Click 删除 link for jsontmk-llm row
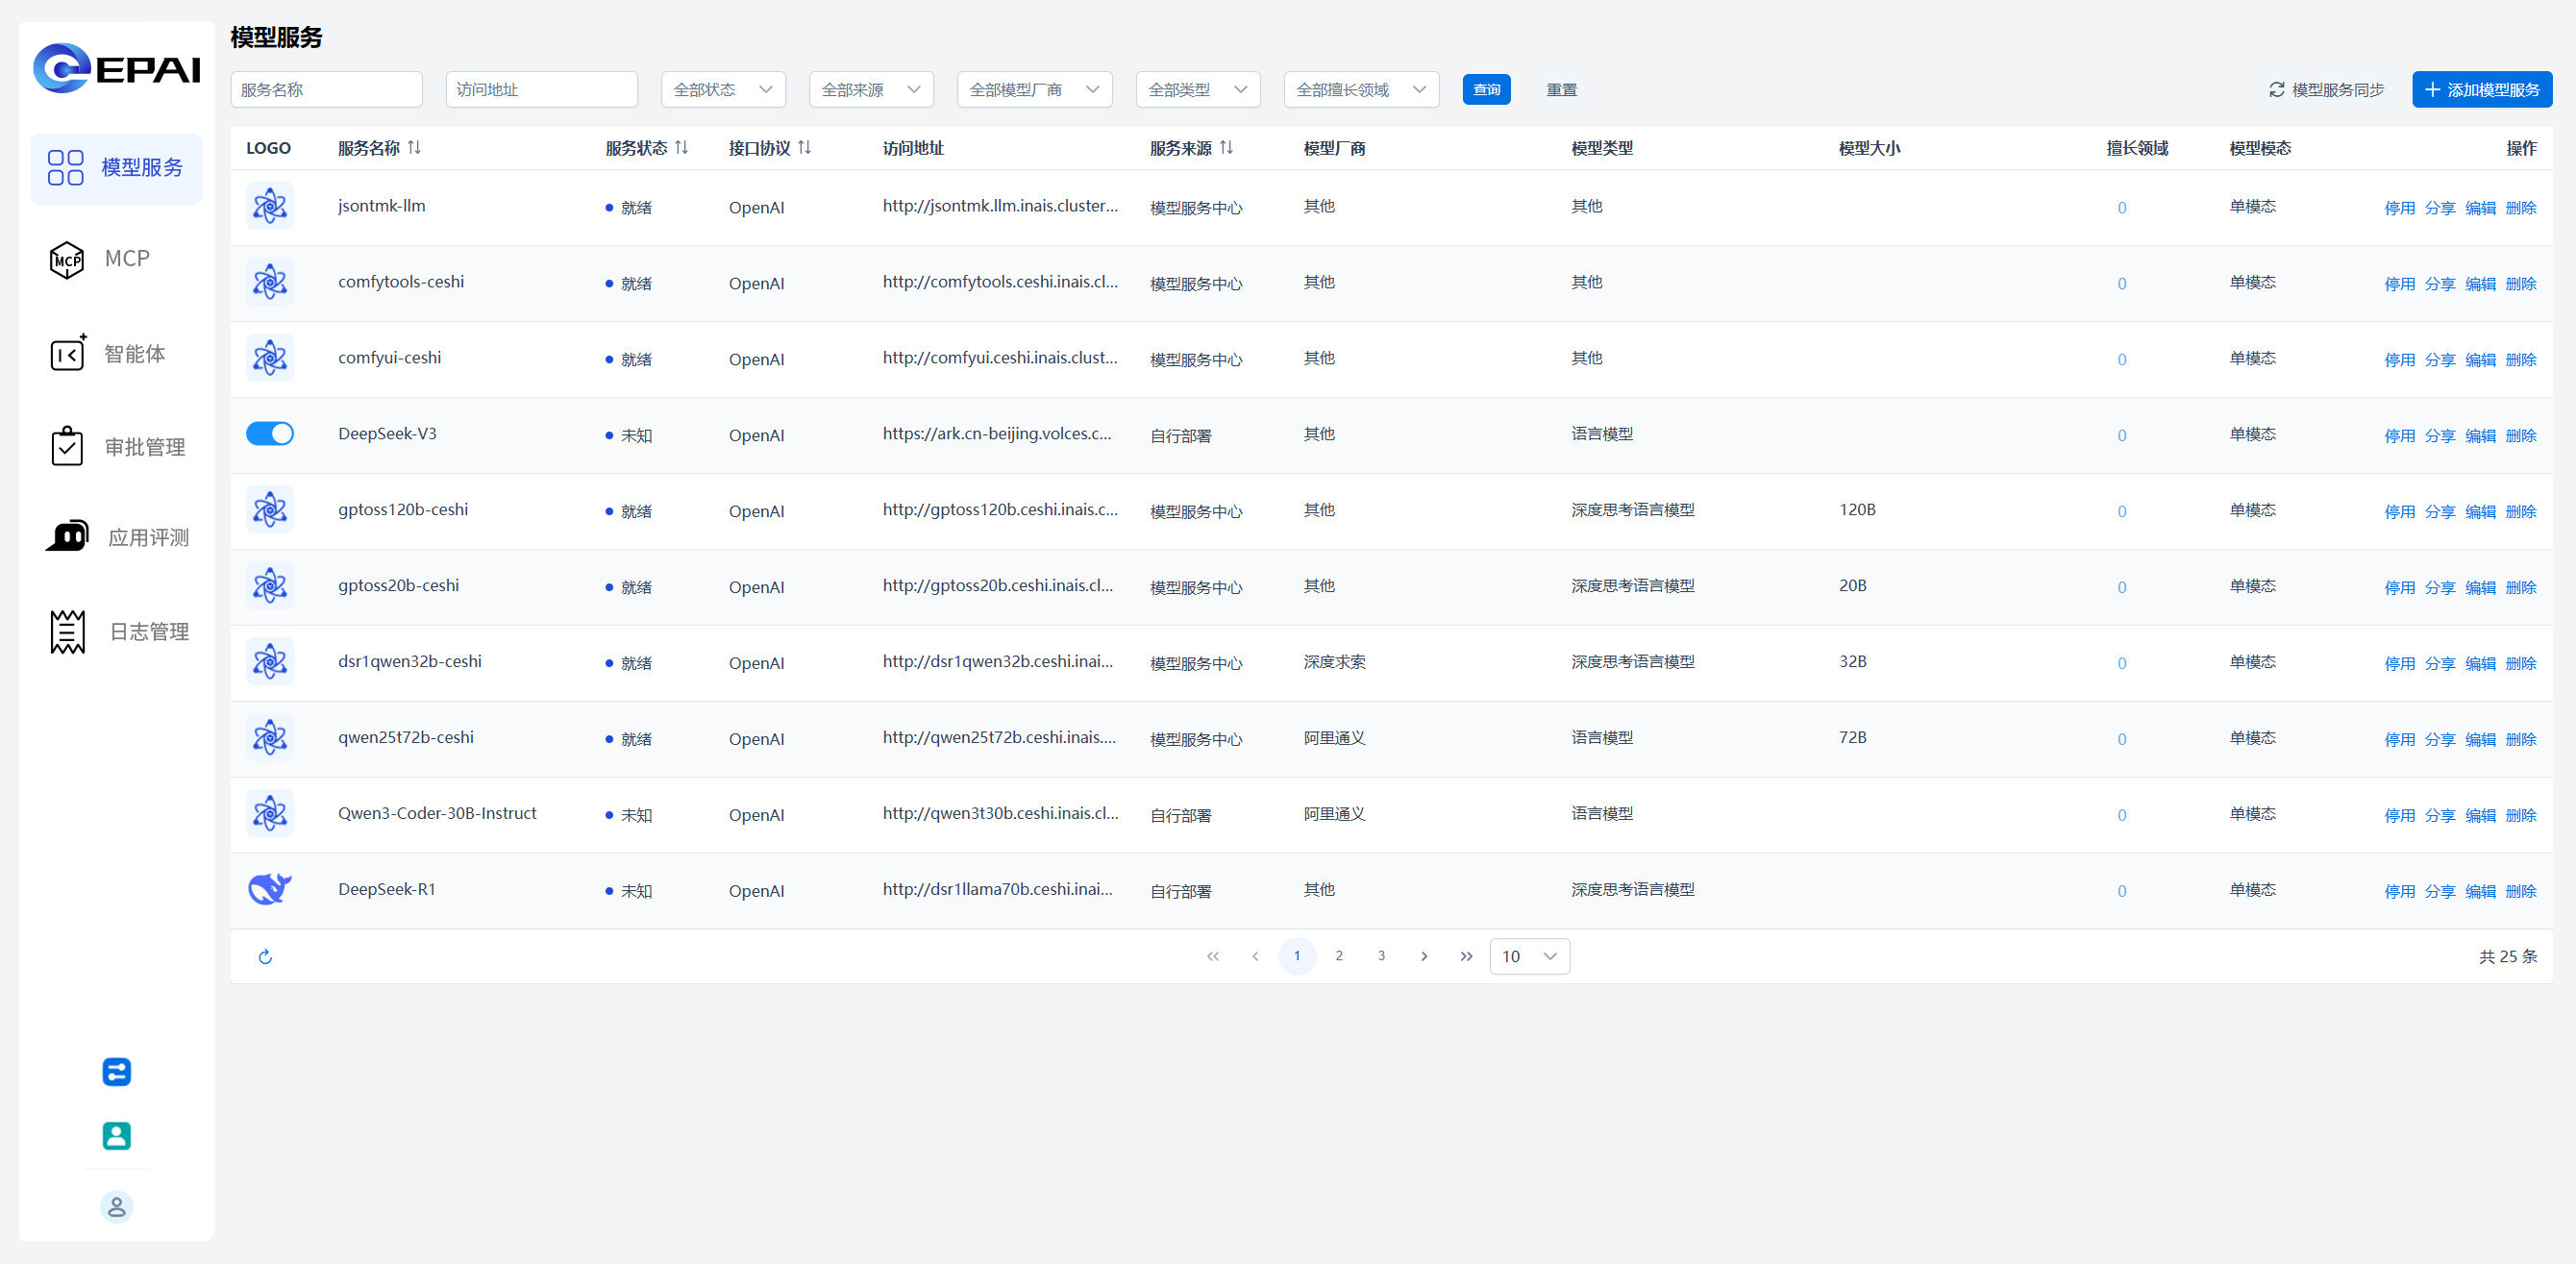The image size is (2576, 1264). pos(2520,208)
